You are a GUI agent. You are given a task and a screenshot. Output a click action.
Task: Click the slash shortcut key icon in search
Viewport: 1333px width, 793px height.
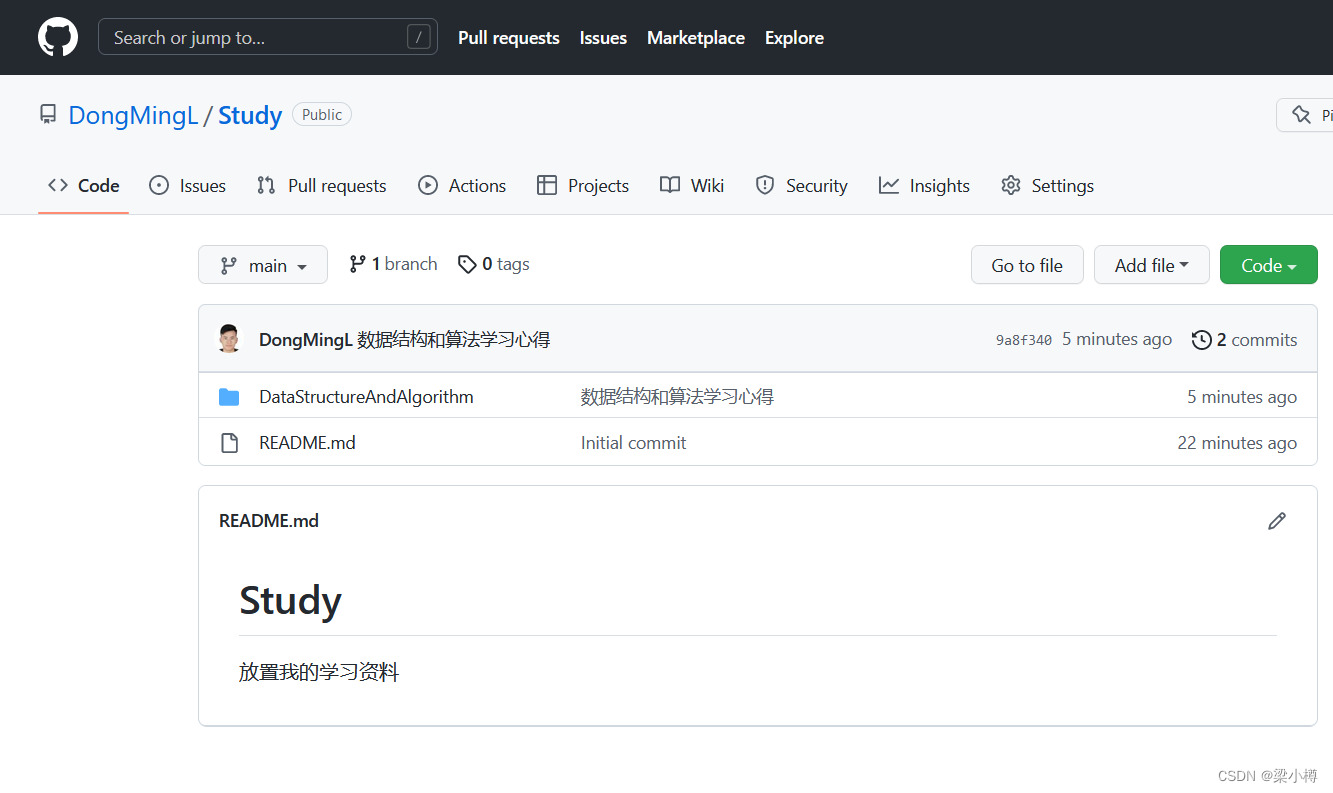click(x=418, y=38)
